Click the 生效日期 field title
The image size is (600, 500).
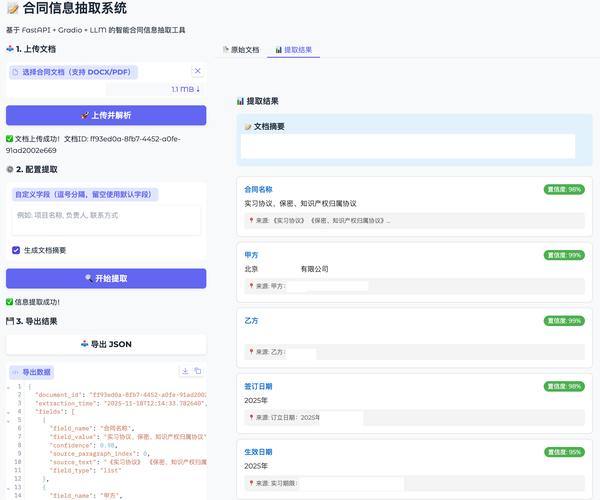pyautogui.click(x=258, y=452)
